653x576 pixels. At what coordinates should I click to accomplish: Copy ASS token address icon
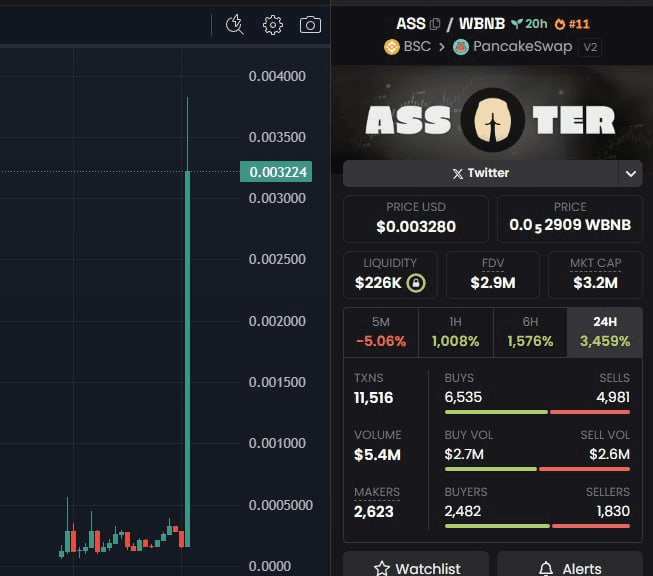pos(435,24)
